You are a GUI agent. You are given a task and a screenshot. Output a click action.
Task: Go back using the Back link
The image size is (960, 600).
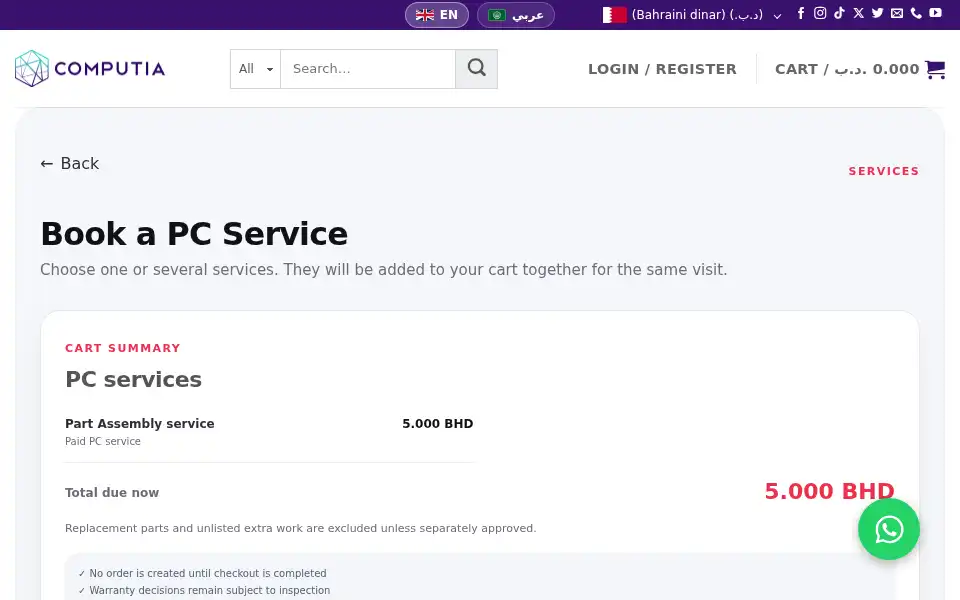(x=69, y=163)
